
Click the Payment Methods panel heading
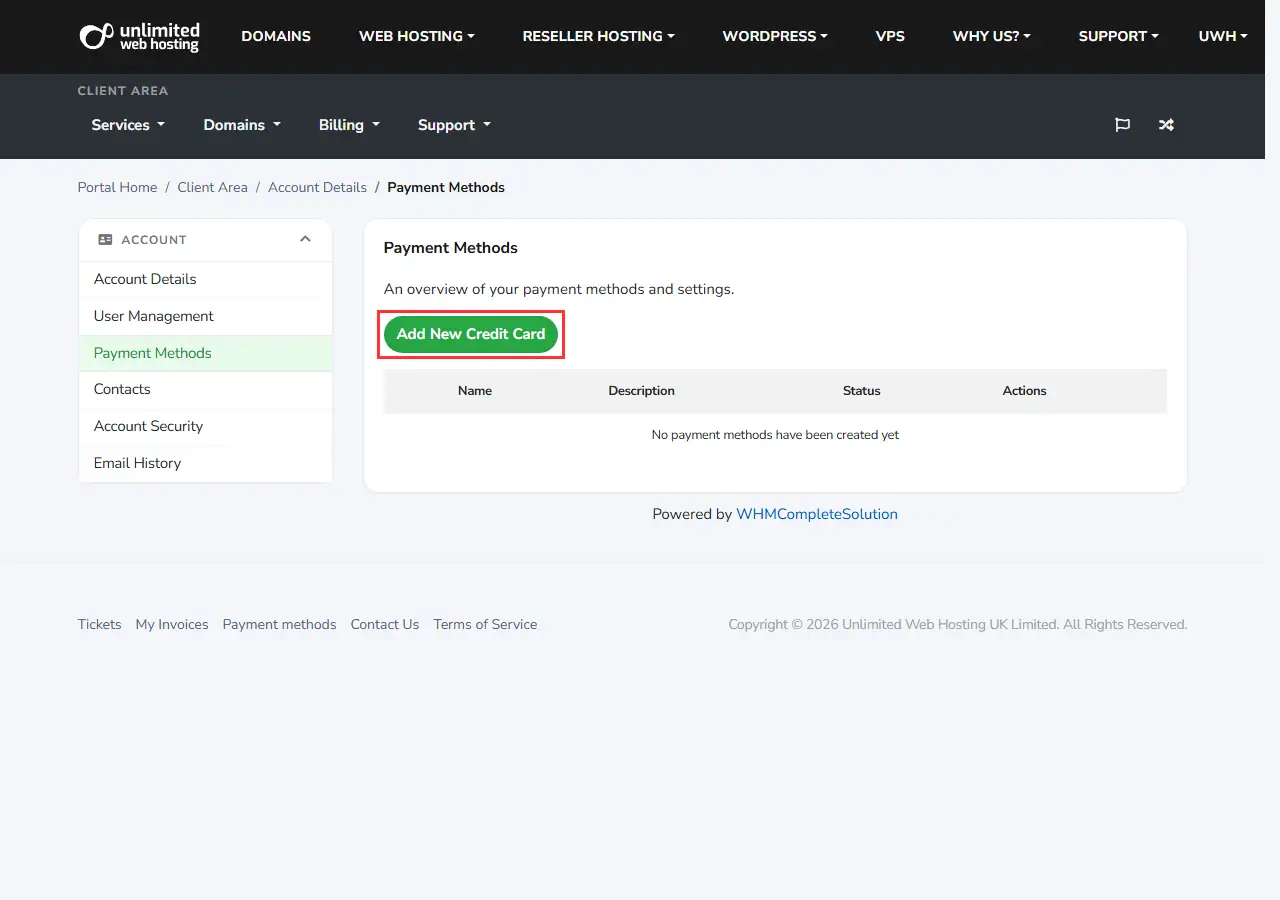[x=451, y=248]
